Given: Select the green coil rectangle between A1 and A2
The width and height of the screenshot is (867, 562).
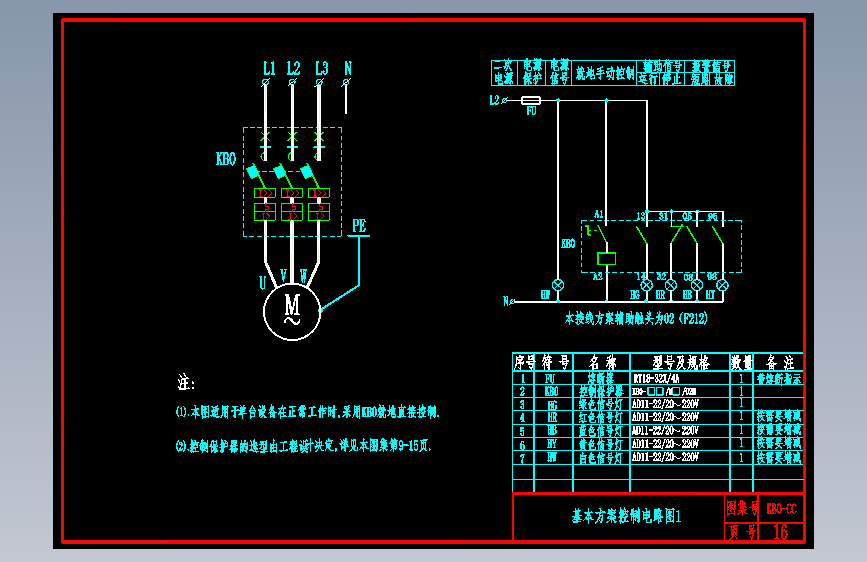Looking at the screenshot, I should point(607,258).
